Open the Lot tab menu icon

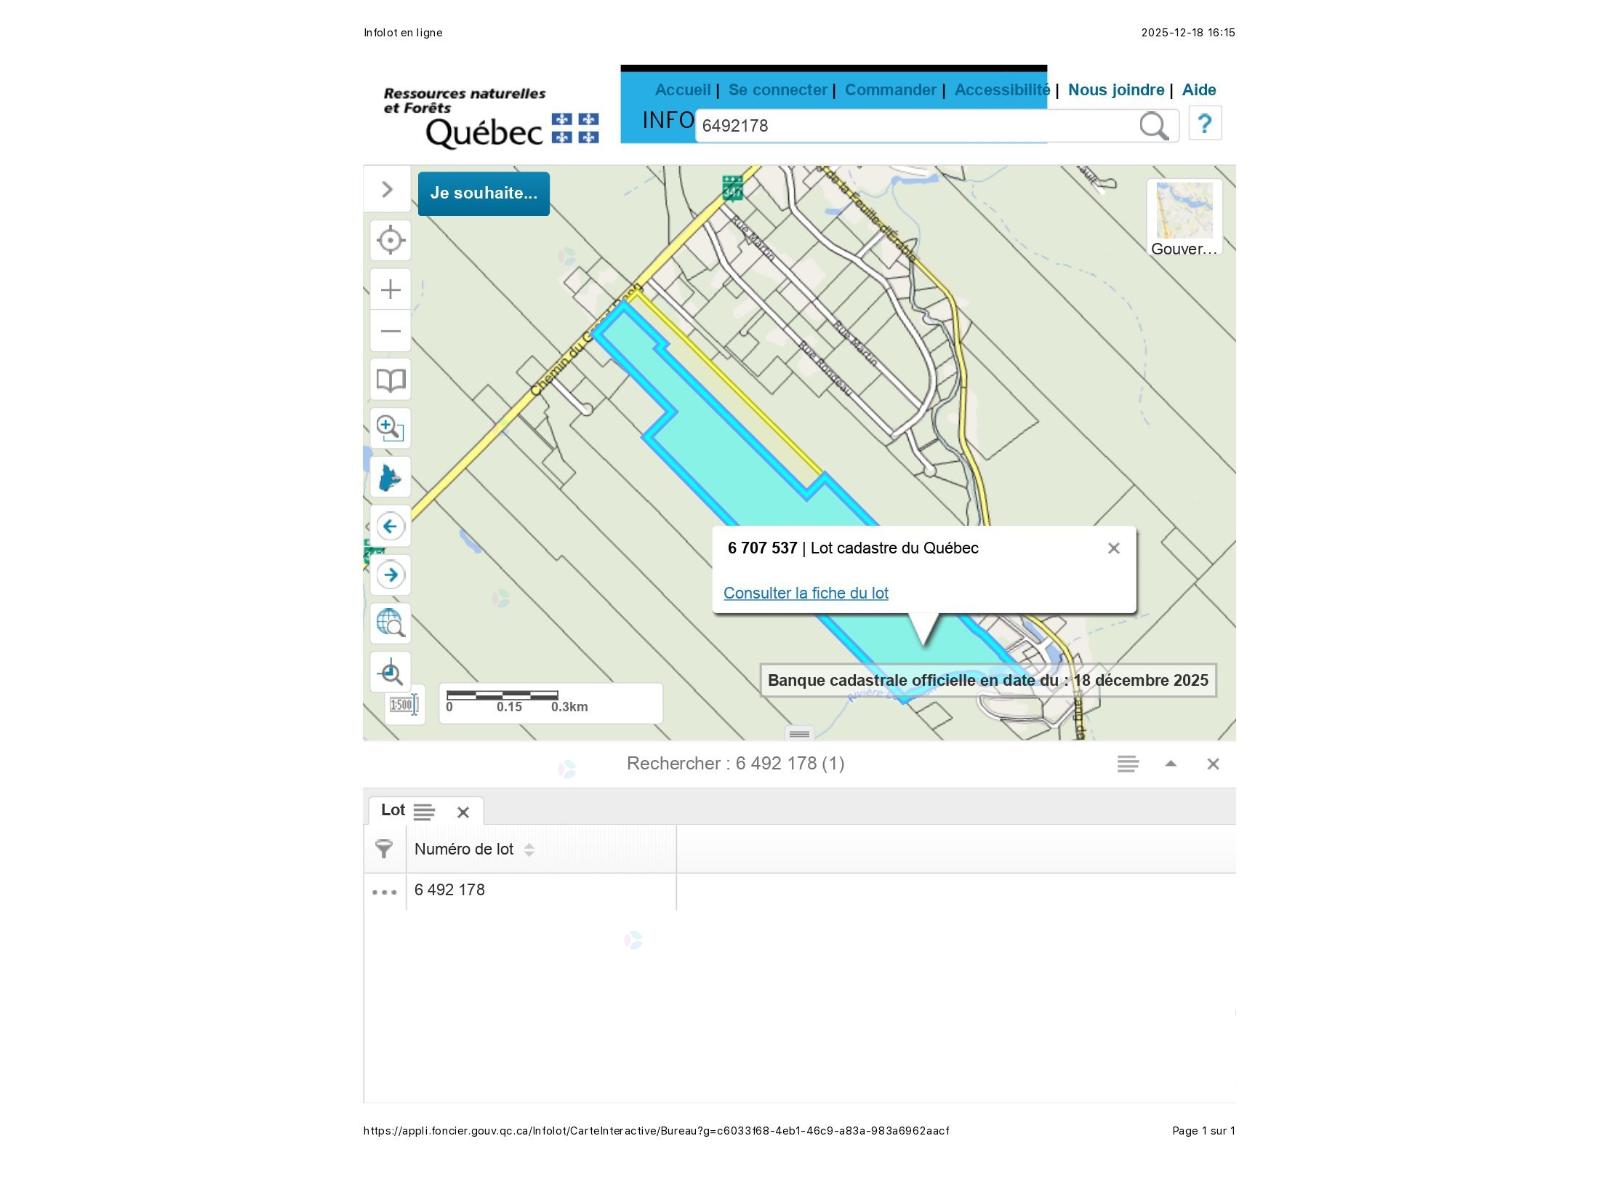(x=424, y=812)
